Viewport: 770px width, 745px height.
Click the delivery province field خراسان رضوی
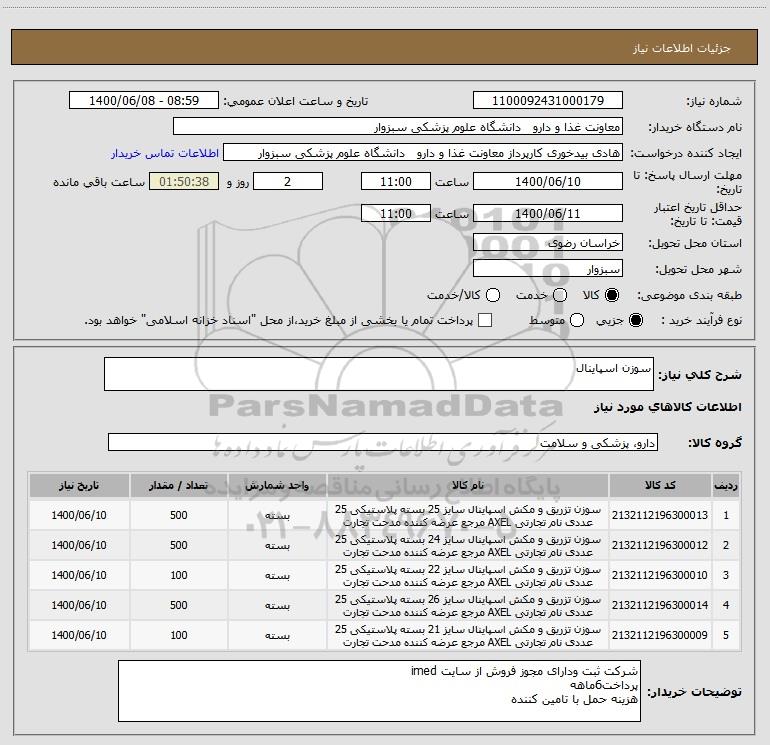(548, 243)
